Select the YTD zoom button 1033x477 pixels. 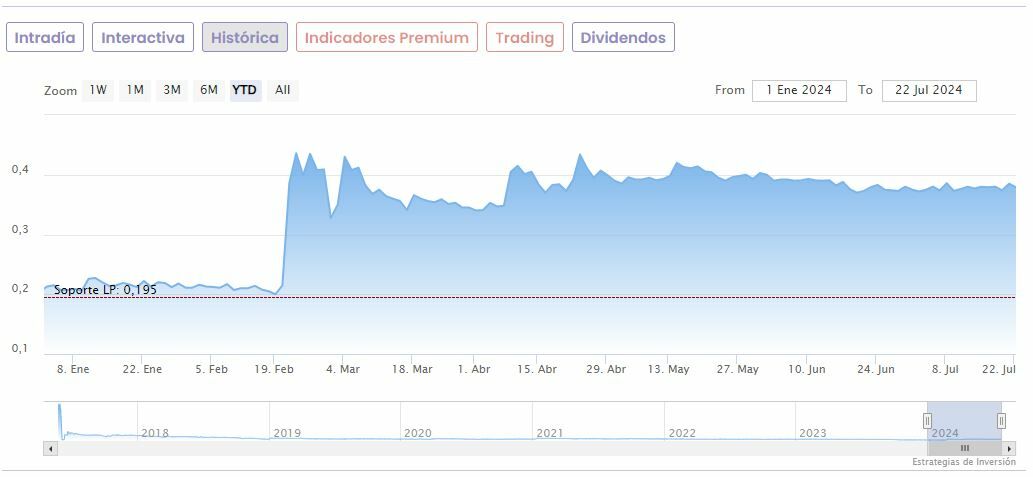pyautogui.click(x=244, y=90)
